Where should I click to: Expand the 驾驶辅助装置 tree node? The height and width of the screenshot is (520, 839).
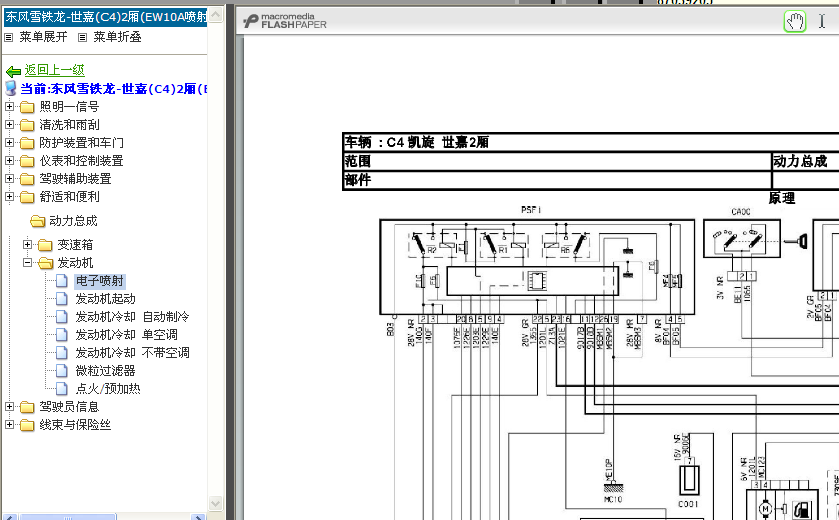point(9,178)
